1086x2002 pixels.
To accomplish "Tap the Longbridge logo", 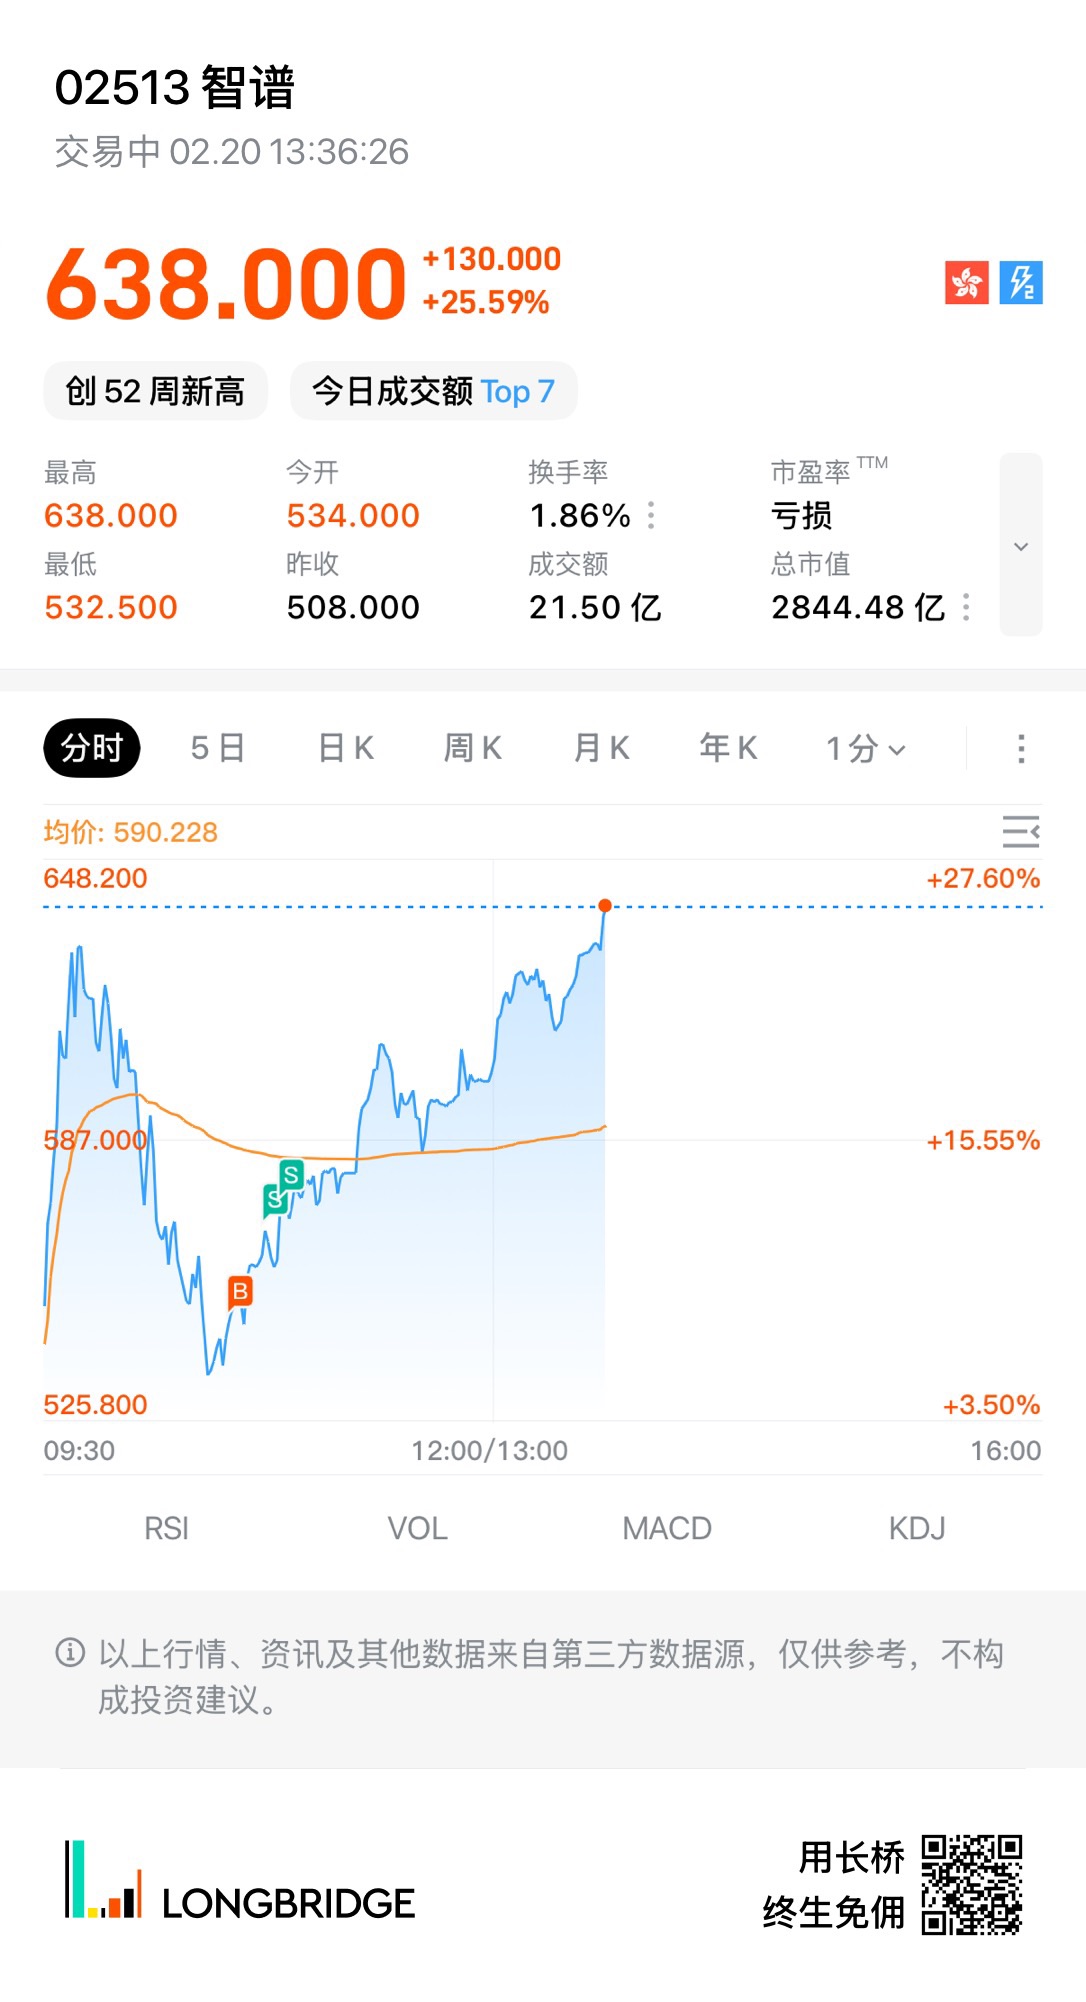I will 240,1881.
